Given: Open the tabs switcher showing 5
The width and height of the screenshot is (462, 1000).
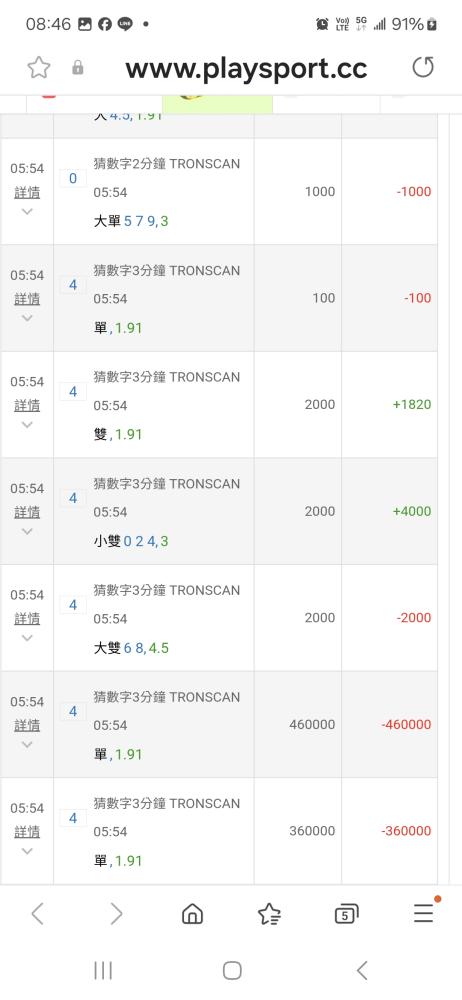Looking at the screenshot, I should coord(346,915).
